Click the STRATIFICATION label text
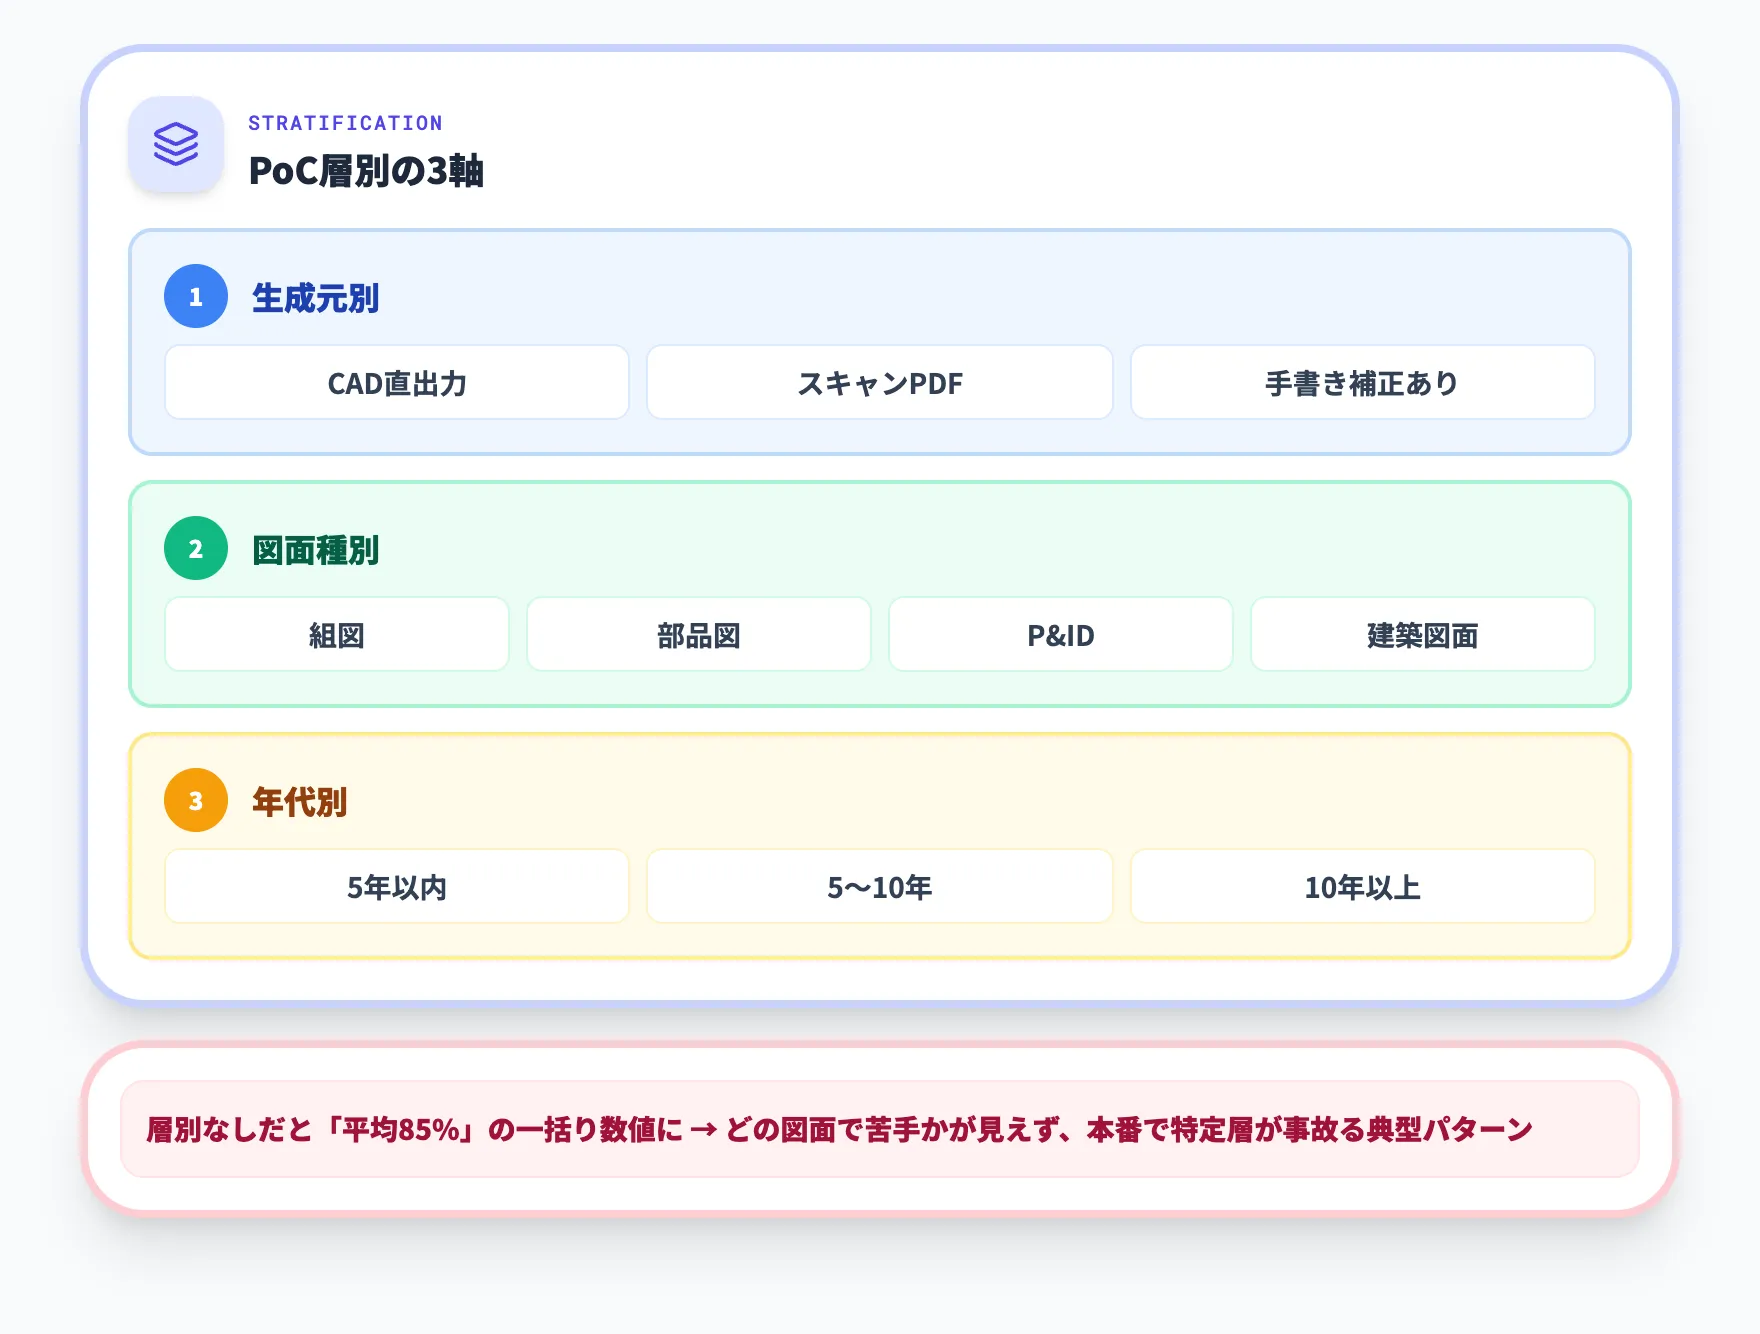Viewport: 1760px width, 1334px height. tap(345, 122)
